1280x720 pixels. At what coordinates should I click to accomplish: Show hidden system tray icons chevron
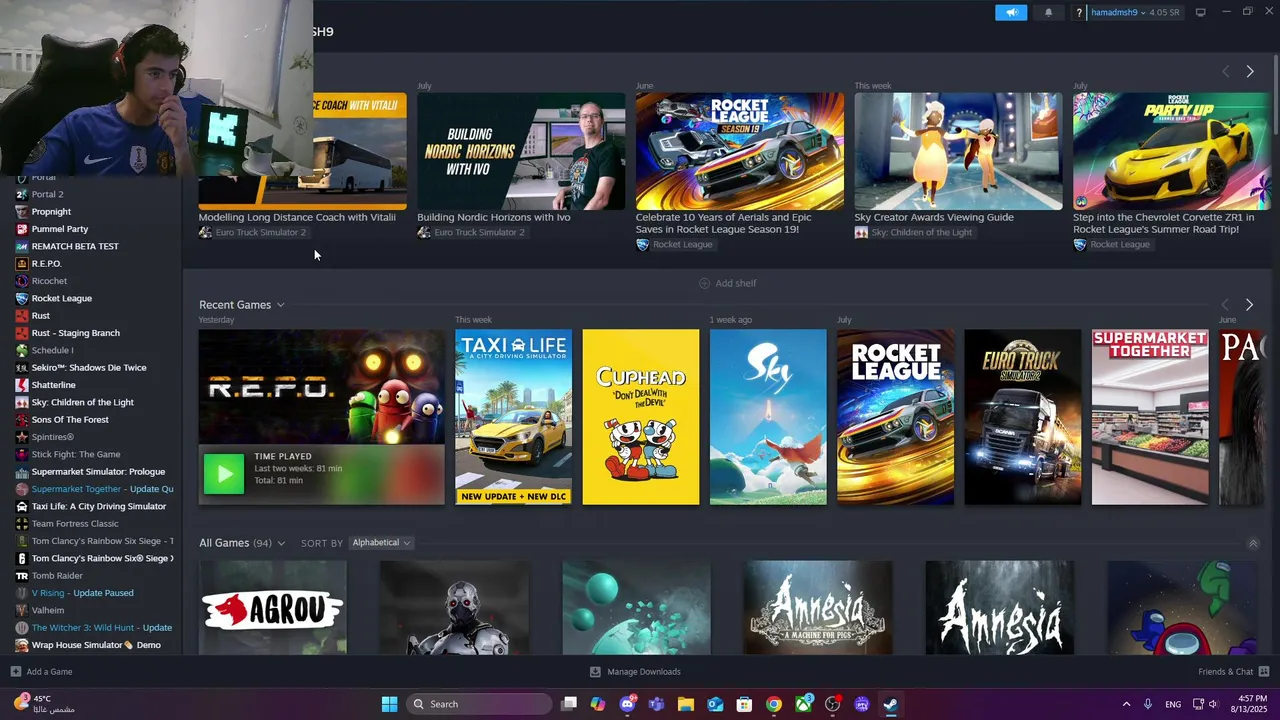click(1126, 704)
